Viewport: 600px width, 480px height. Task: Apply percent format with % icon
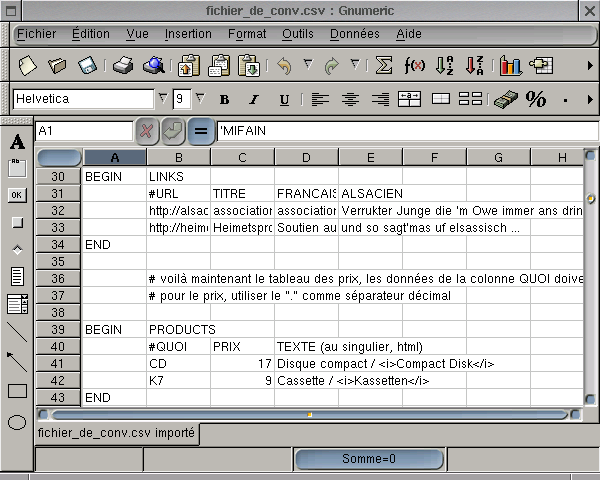tap(536, 99)
